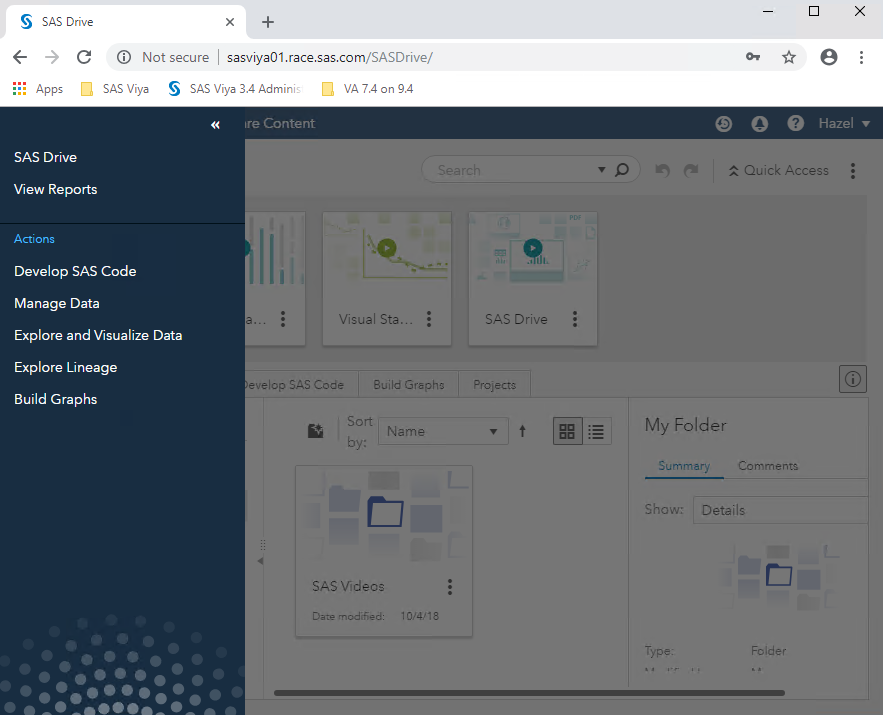Open SAS Viya bookmark folder

pyautogui.click(x=115, y=89)
